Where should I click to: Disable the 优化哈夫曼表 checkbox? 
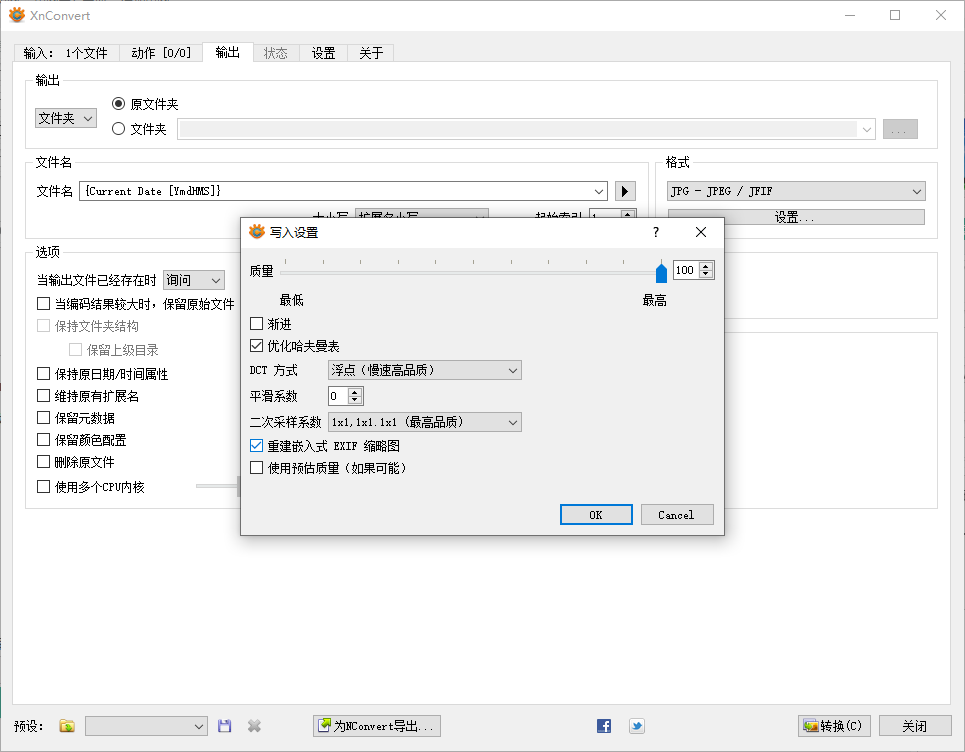coord(257,347)
